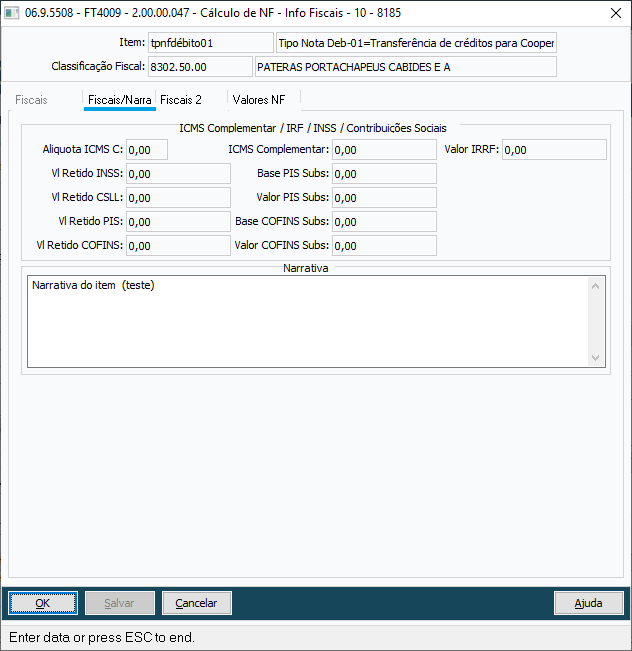
Task: Click the ICMS Complementar / IRF group title
Action: (313, 128)
